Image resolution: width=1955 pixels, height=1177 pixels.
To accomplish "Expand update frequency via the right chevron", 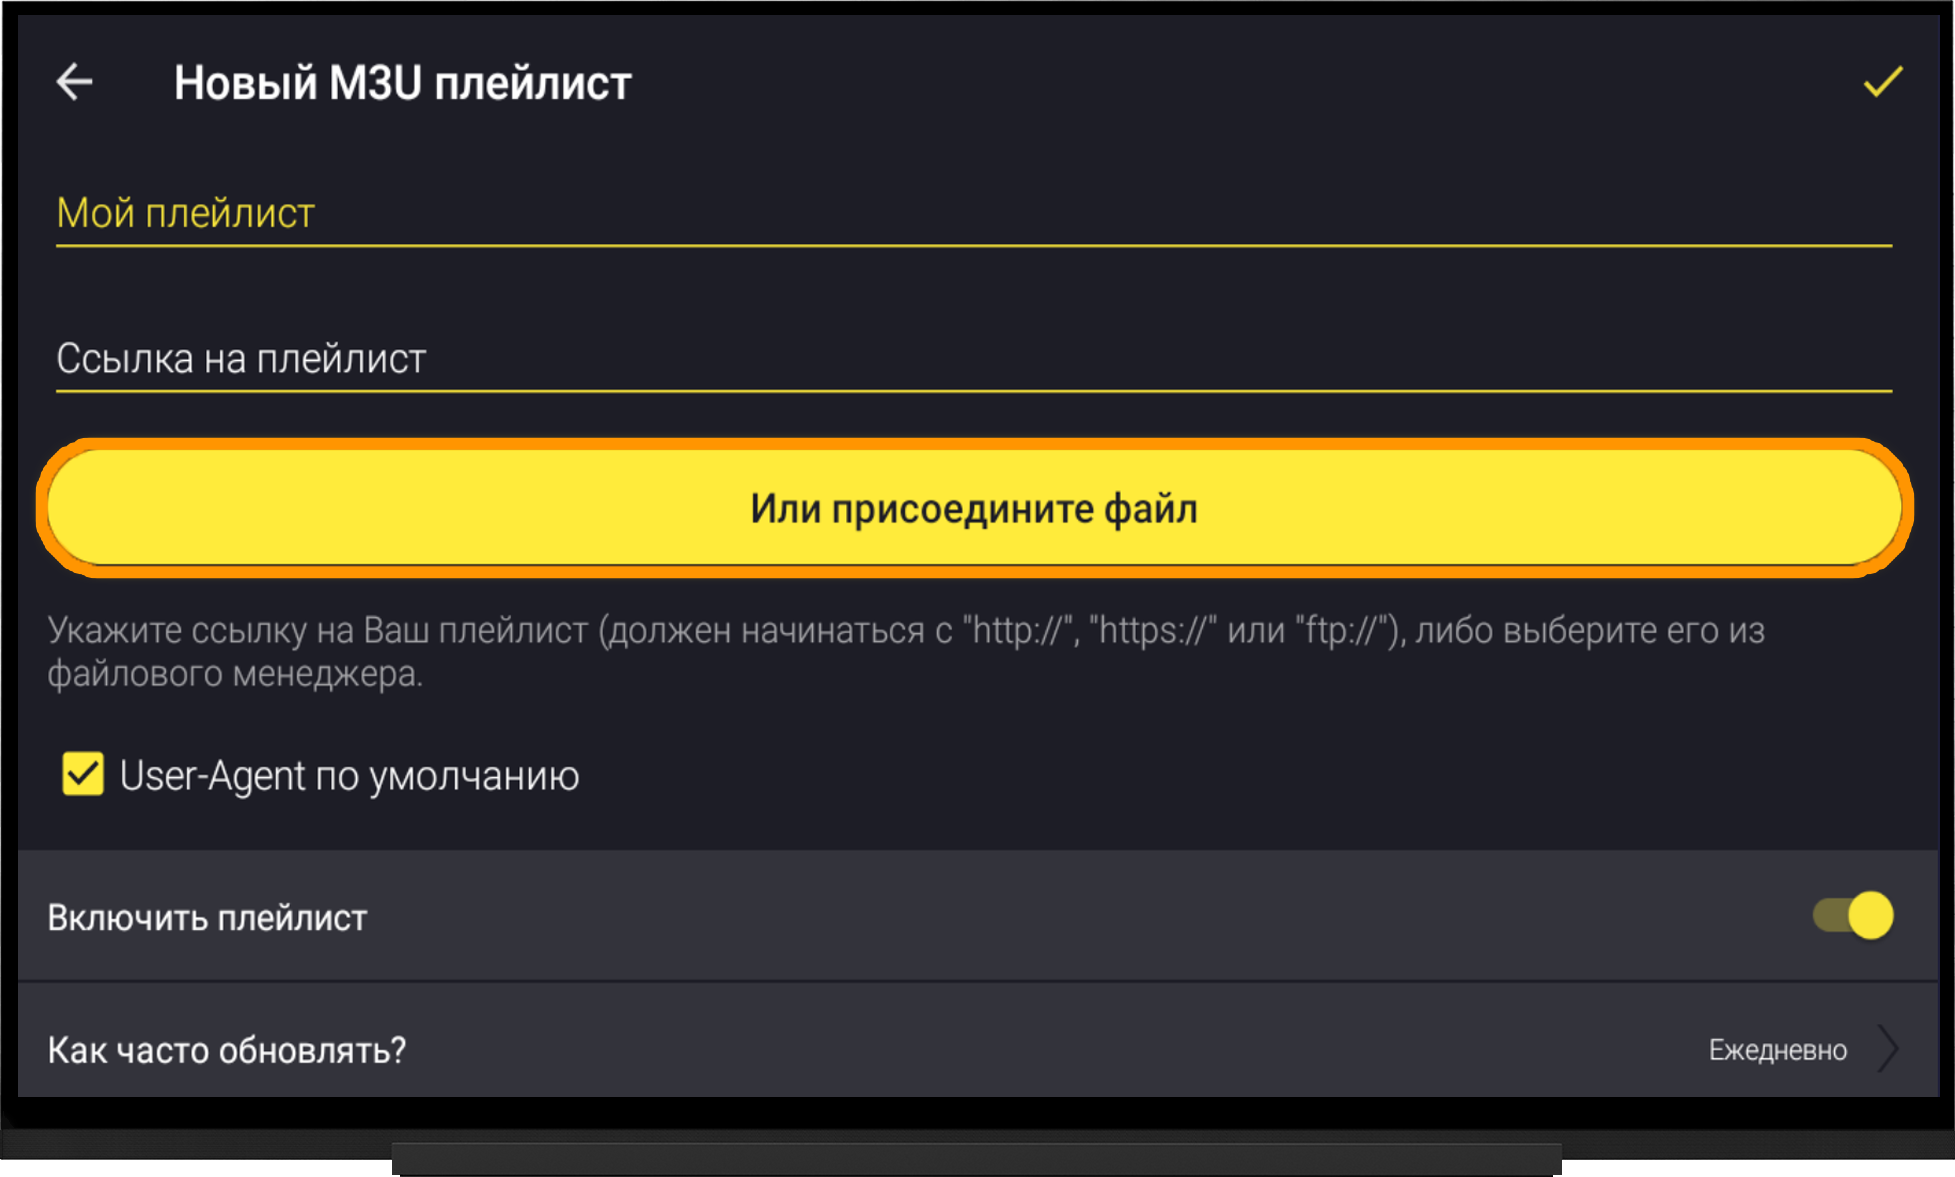I will pos(1887,1049).
